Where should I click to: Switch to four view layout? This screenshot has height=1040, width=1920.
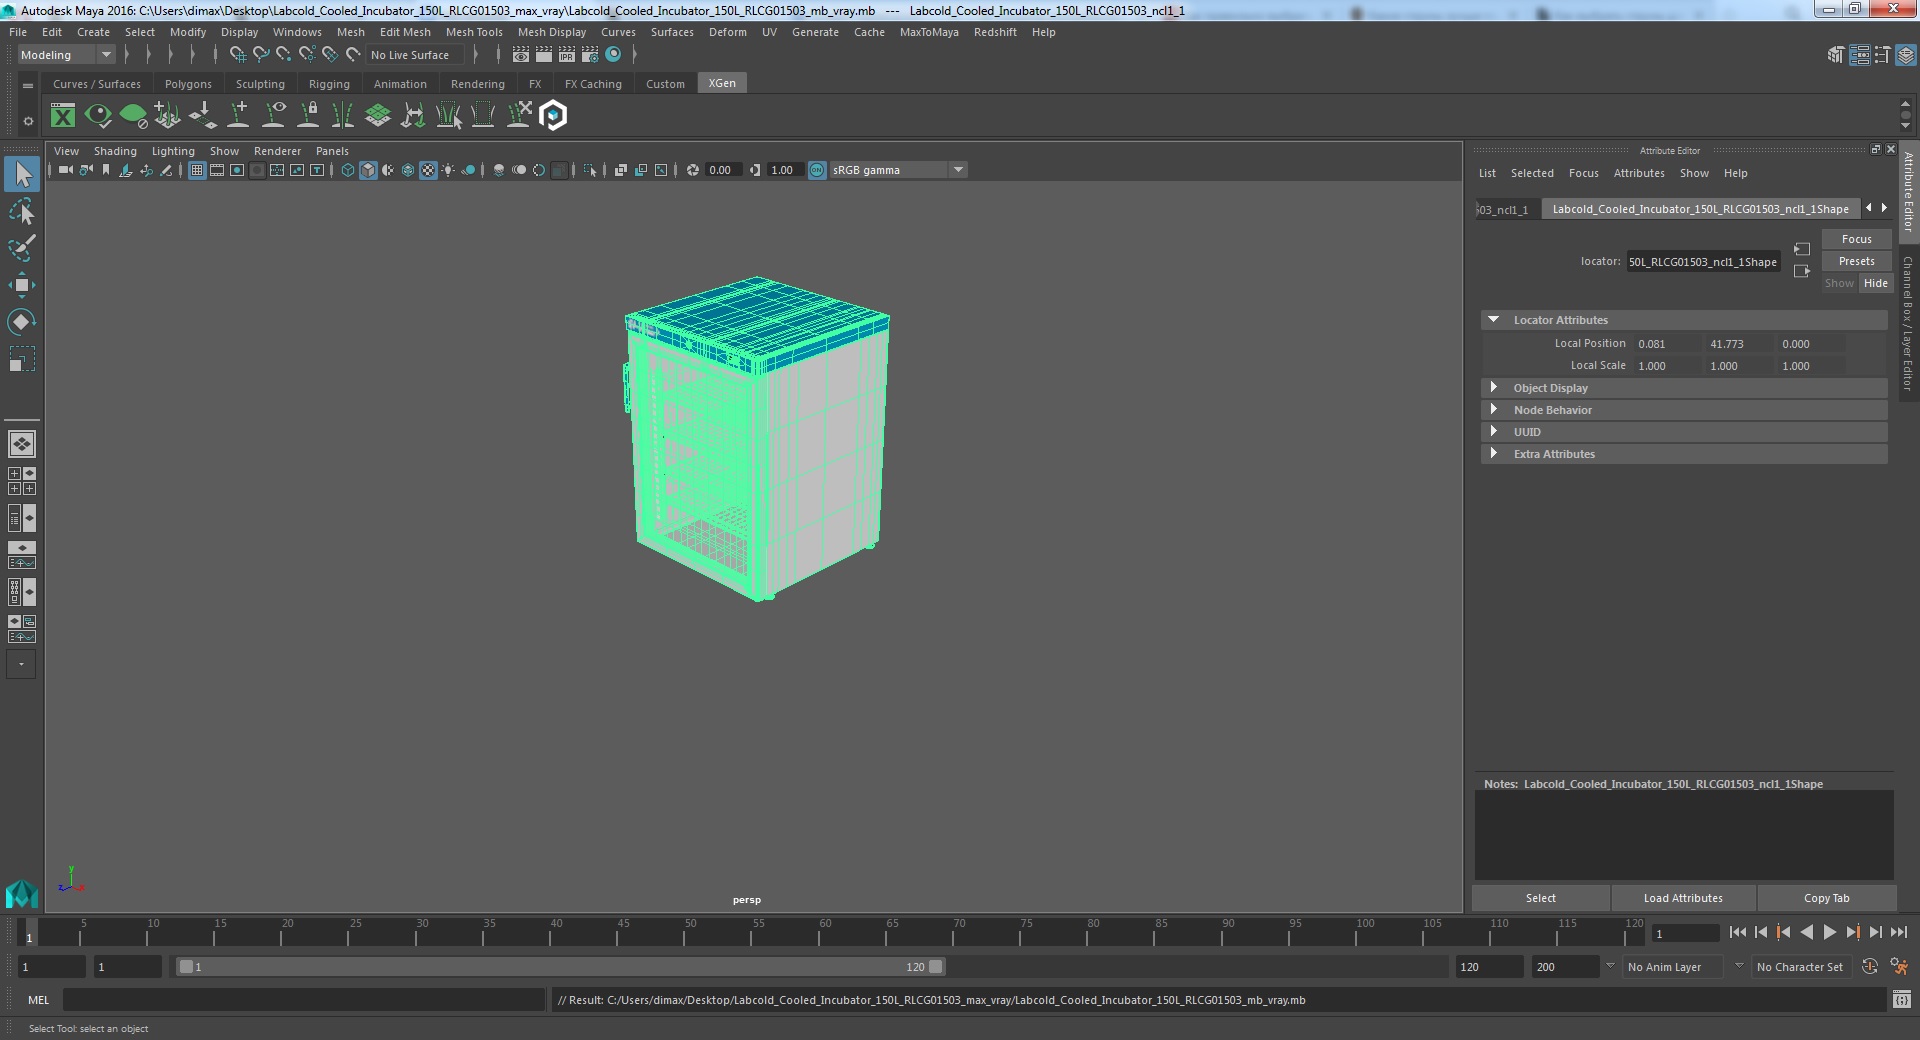click(x=22, y=481)
